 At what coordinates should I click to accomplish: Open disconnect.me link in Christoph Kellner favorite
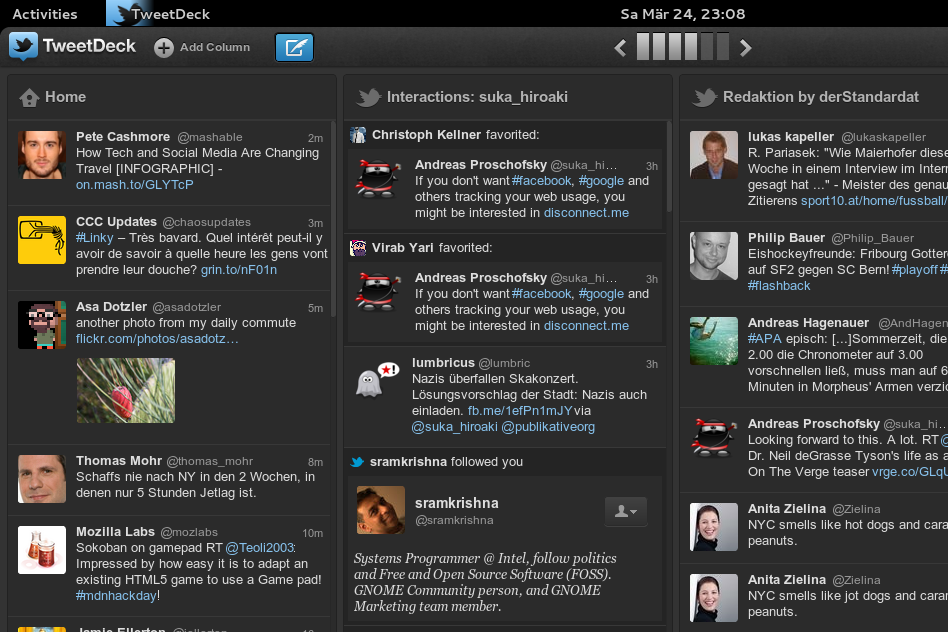586,213
